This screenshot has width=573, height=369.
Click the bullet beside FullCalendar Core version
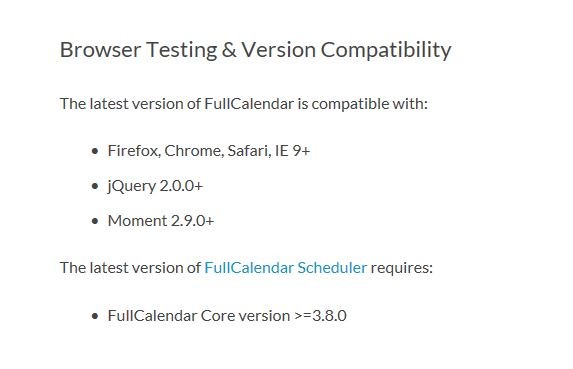pos(95,316)
